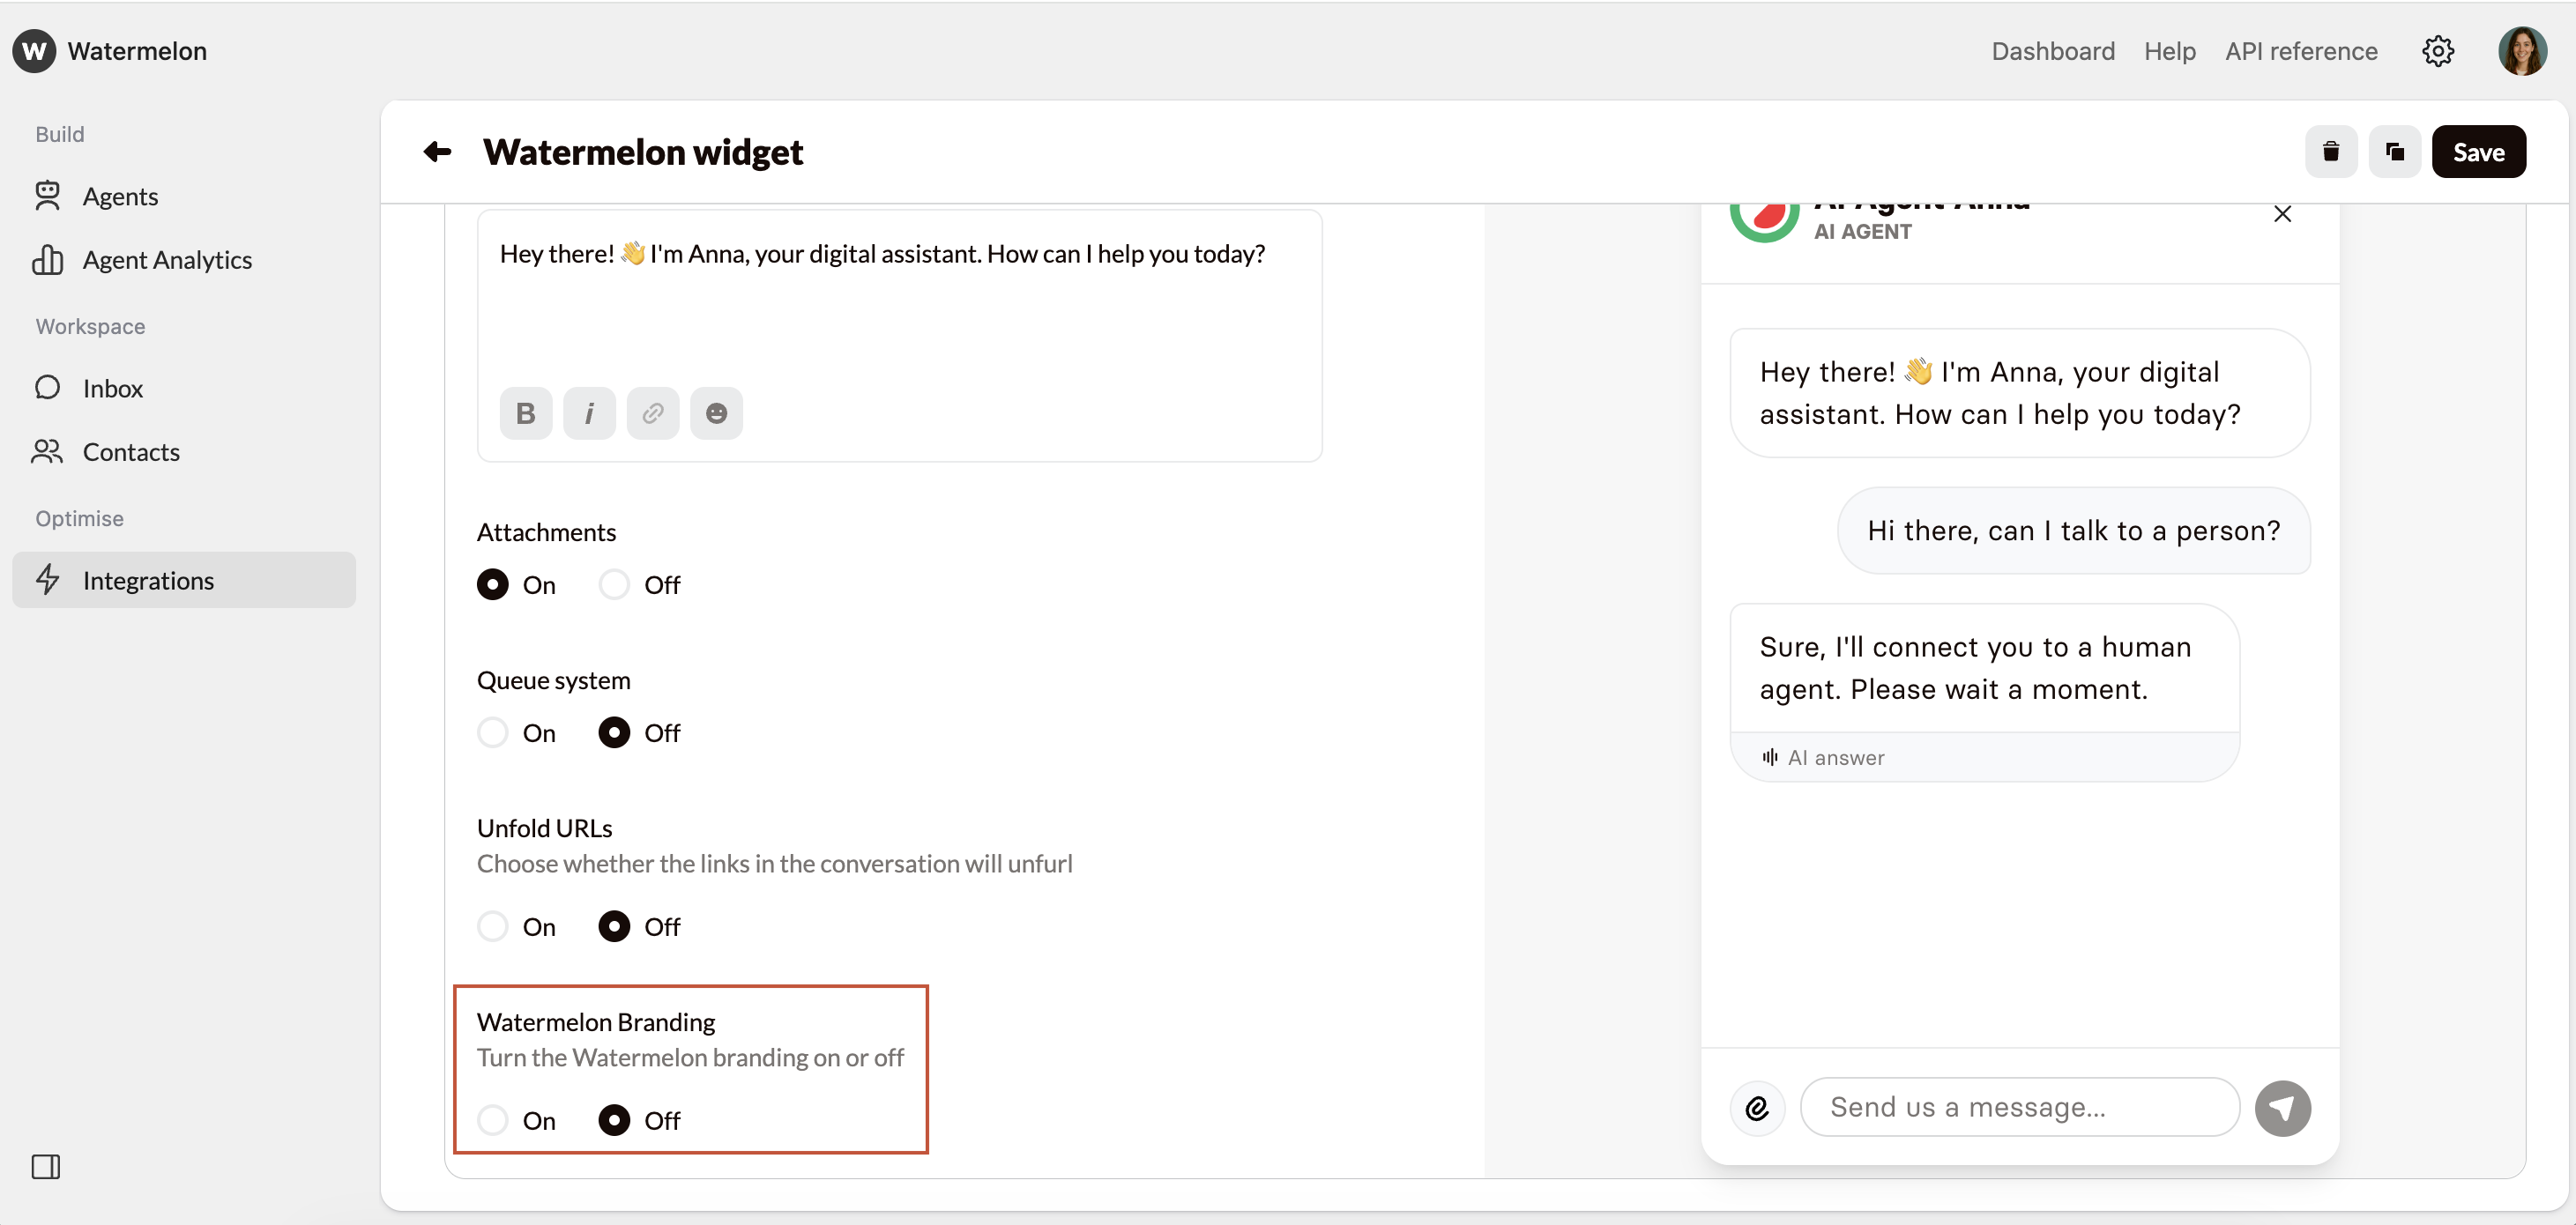Click the attachment icon in chat preview
2576x1225 pixels.
[x=1757, y=1108]
